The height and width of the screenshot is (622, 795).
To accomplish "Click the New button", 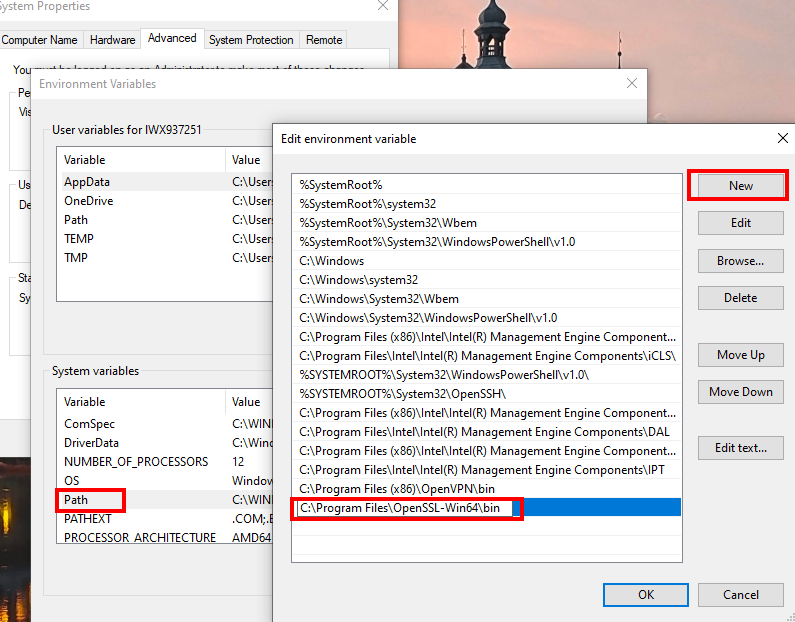I will click(x=740, y=186).
